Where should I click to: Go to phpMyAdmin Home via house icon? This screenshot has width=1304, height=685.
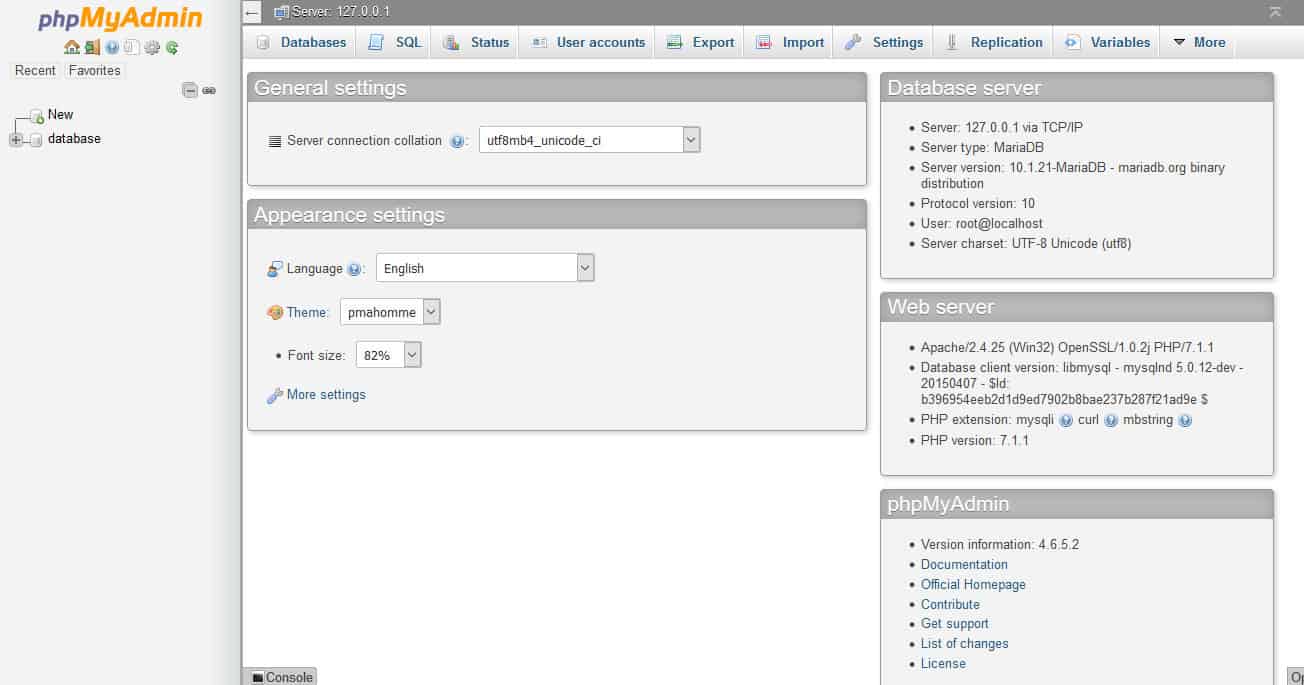click(72, 47)
